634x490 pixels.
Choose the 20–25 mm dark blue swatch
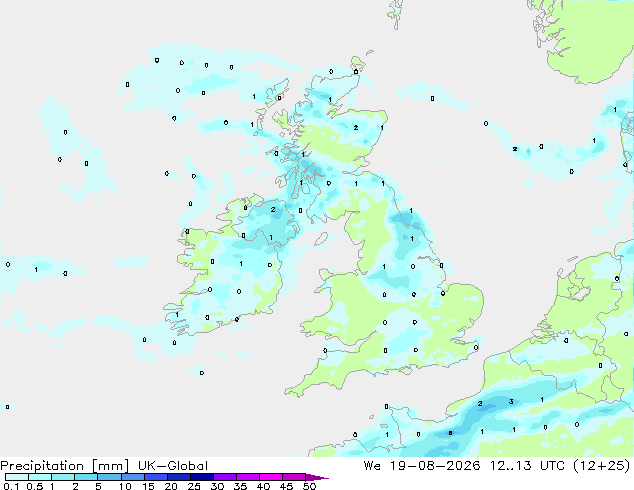pos(178,477)
